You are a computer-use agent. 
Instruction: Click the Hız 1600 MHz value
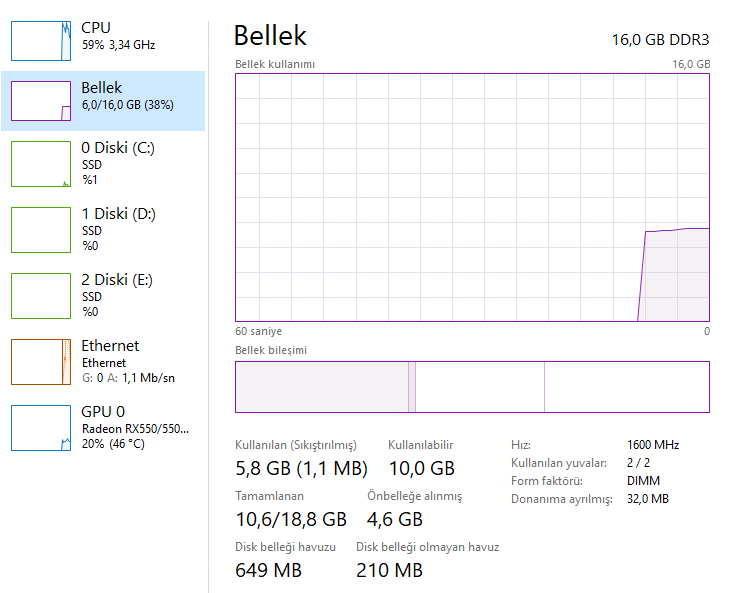[653, 445]
